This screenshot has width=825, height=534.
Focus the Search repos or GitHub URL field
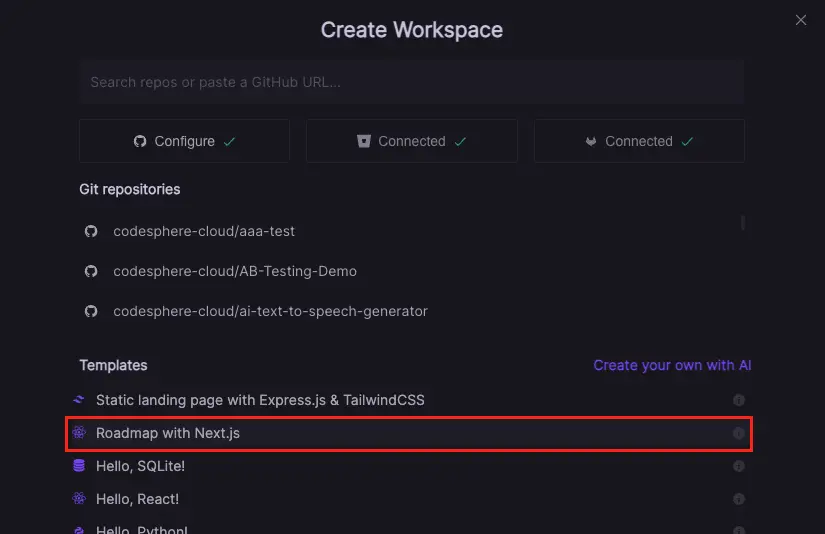pos(411,82)
